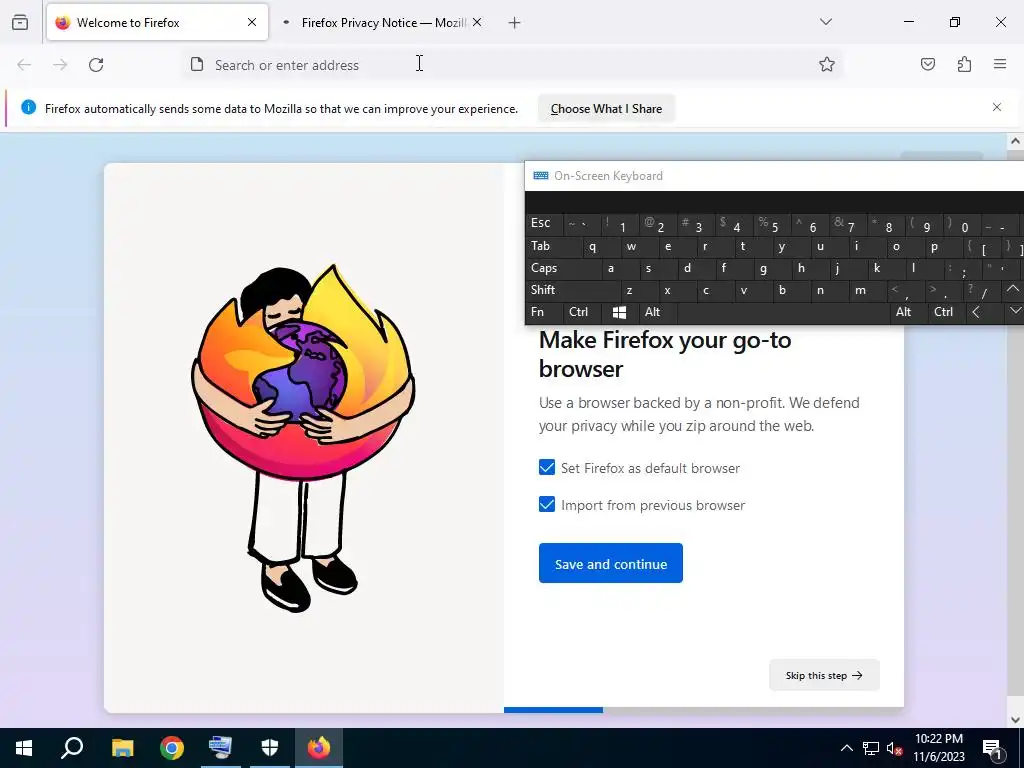Open On-Screen Keyboard app in taskbar
Image resolution: width=1024 pixels, height=768 pixels.
click(220, 748)
